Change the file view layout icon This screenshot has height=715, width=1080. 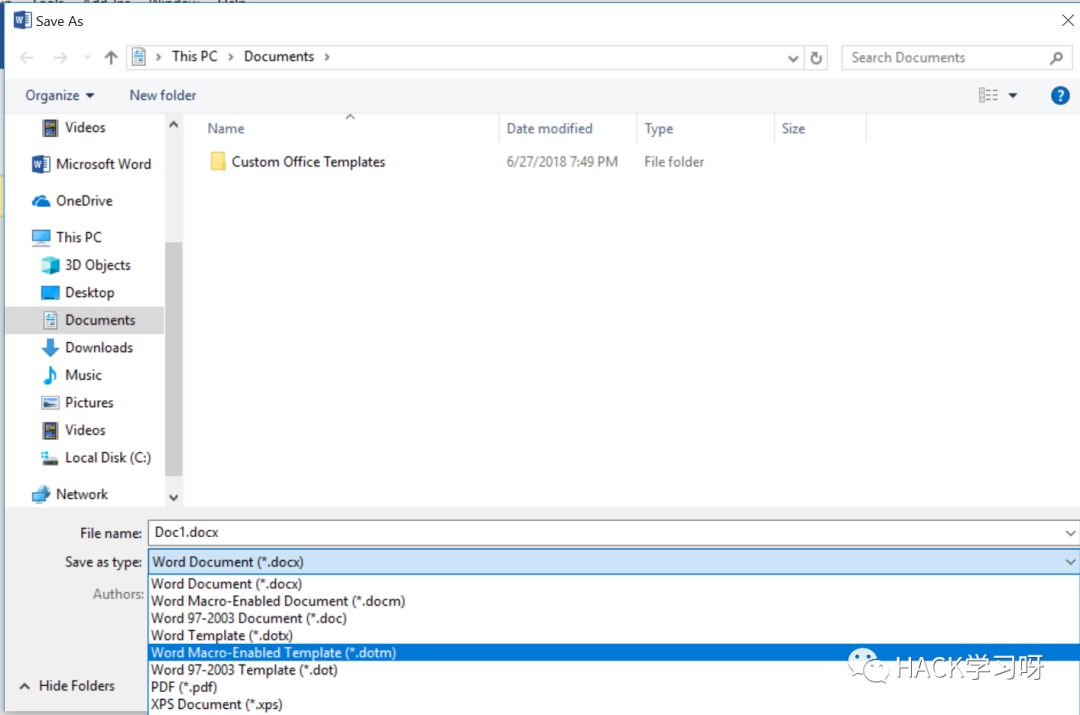click(x=988, y=95)
